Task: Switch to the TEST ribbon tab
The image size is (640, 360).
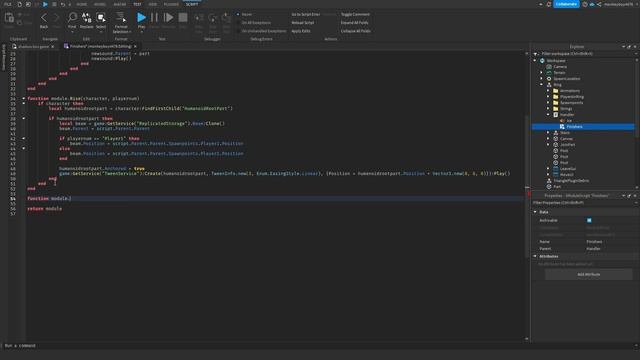Action: coord(137,4)
